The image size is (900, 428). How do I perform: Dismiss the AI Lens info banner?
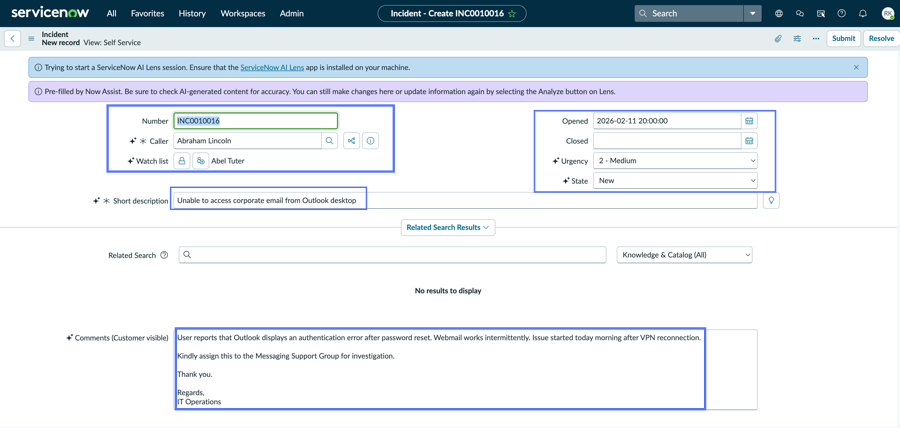point(856,67)
